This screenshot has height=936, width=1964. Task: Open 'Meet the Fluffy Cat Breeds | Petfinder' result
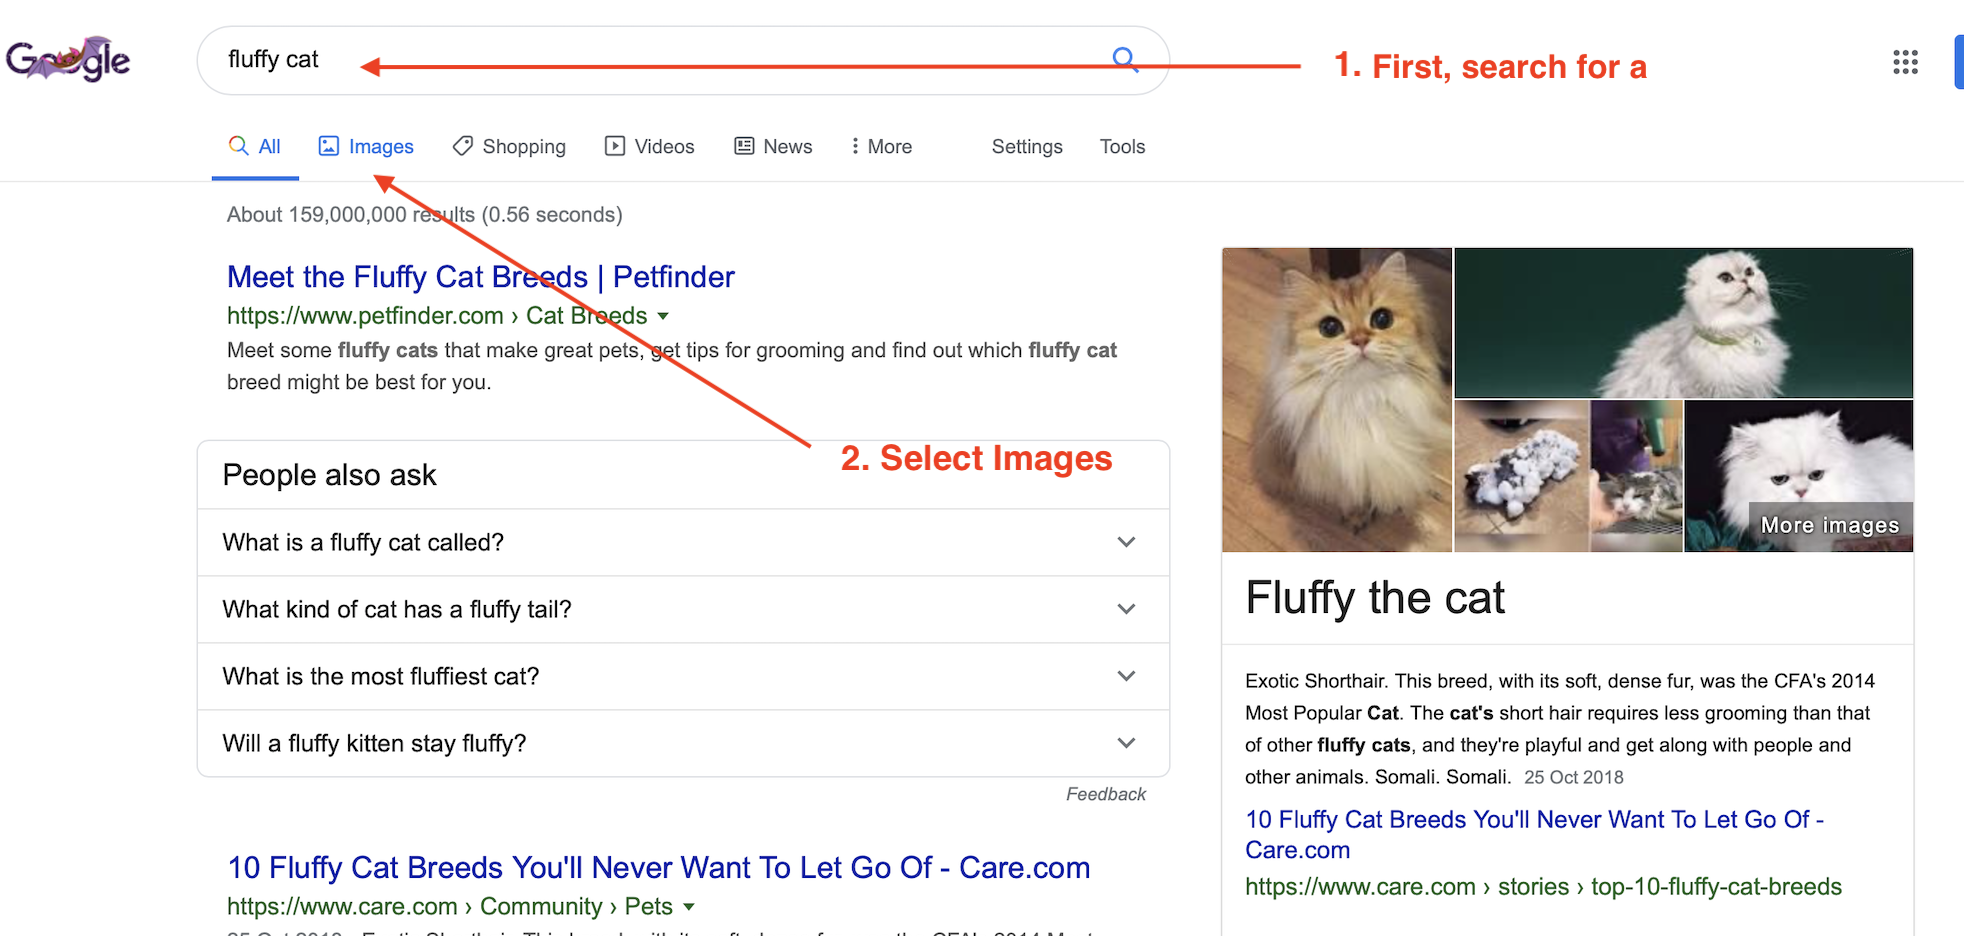480,277
